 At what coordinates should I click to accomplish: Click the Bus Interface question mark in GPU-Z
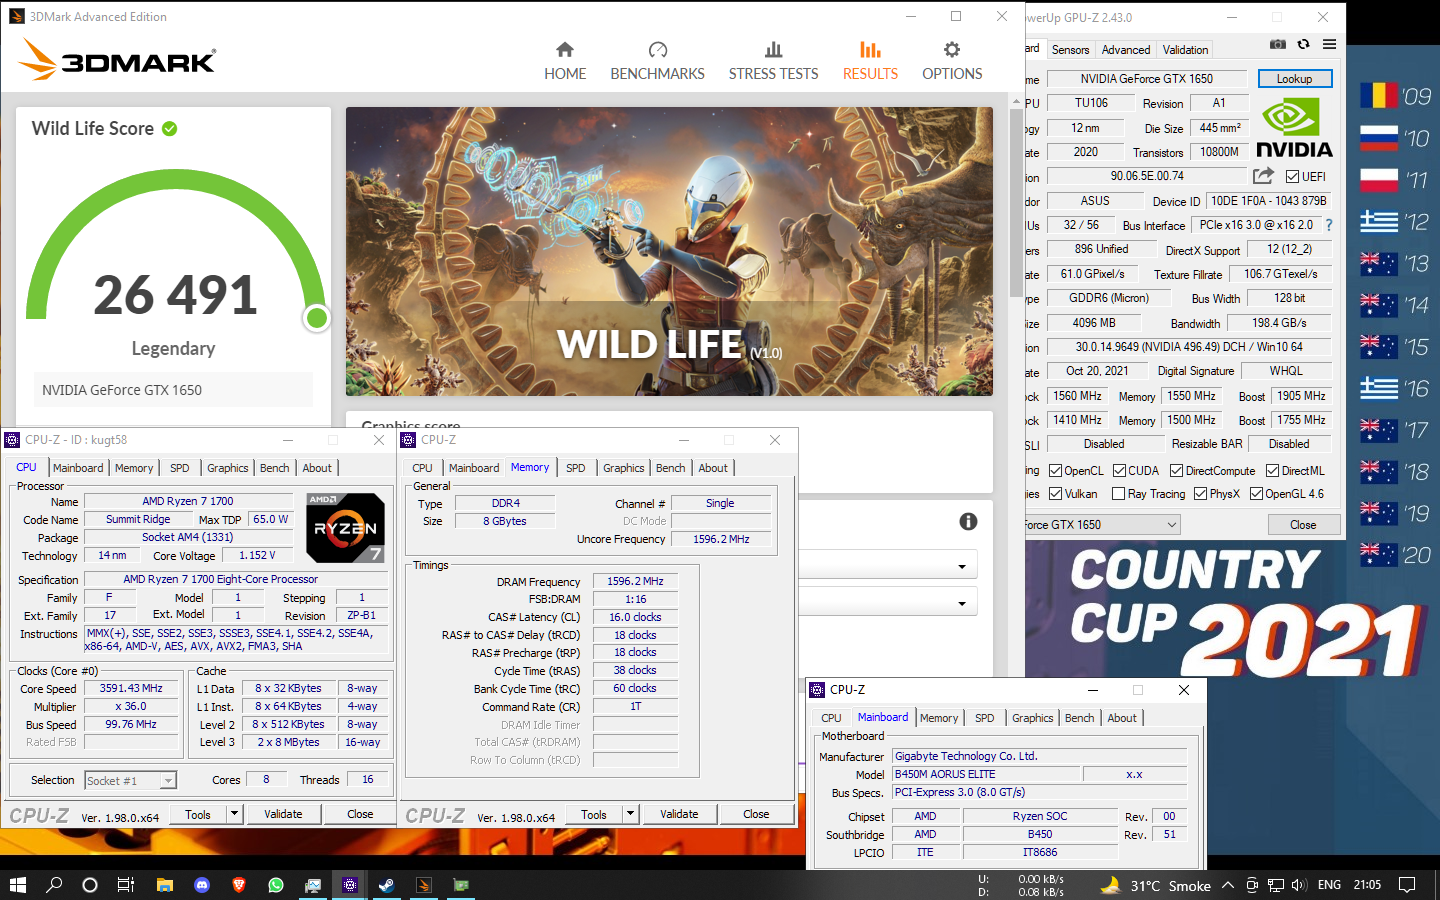1329,225
